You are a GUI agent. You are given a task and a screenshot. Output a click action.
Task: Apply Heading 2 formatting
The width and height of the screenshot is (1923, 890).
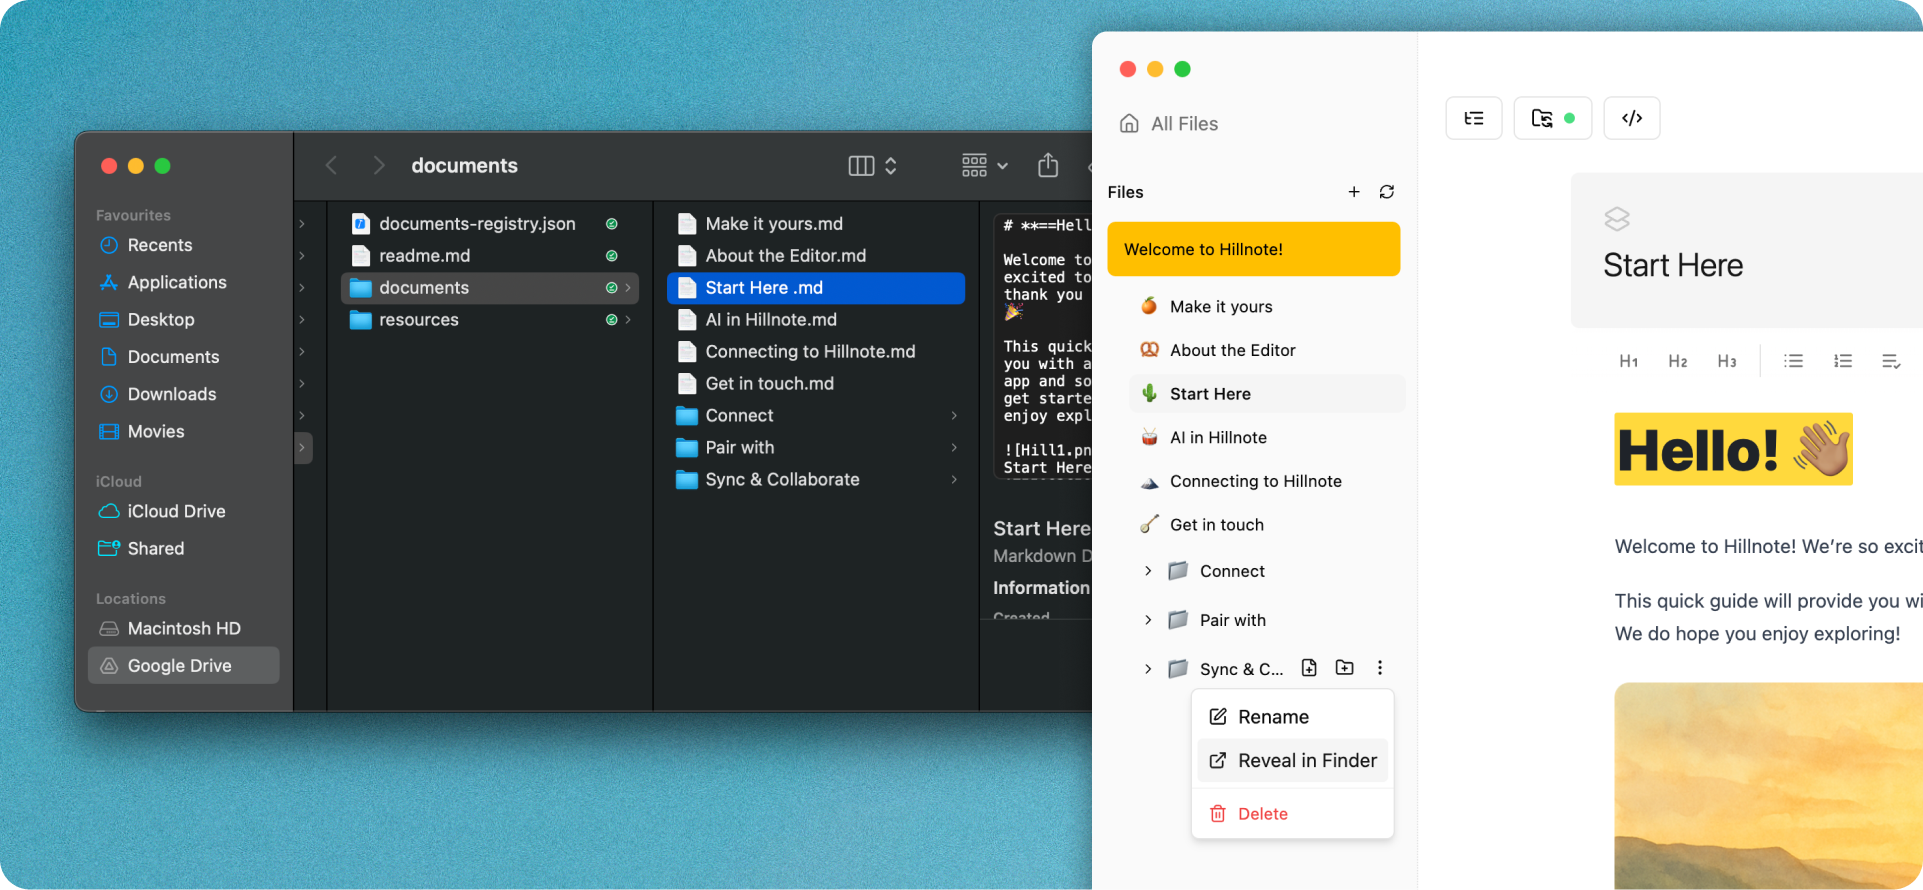tap(1678, 361)
